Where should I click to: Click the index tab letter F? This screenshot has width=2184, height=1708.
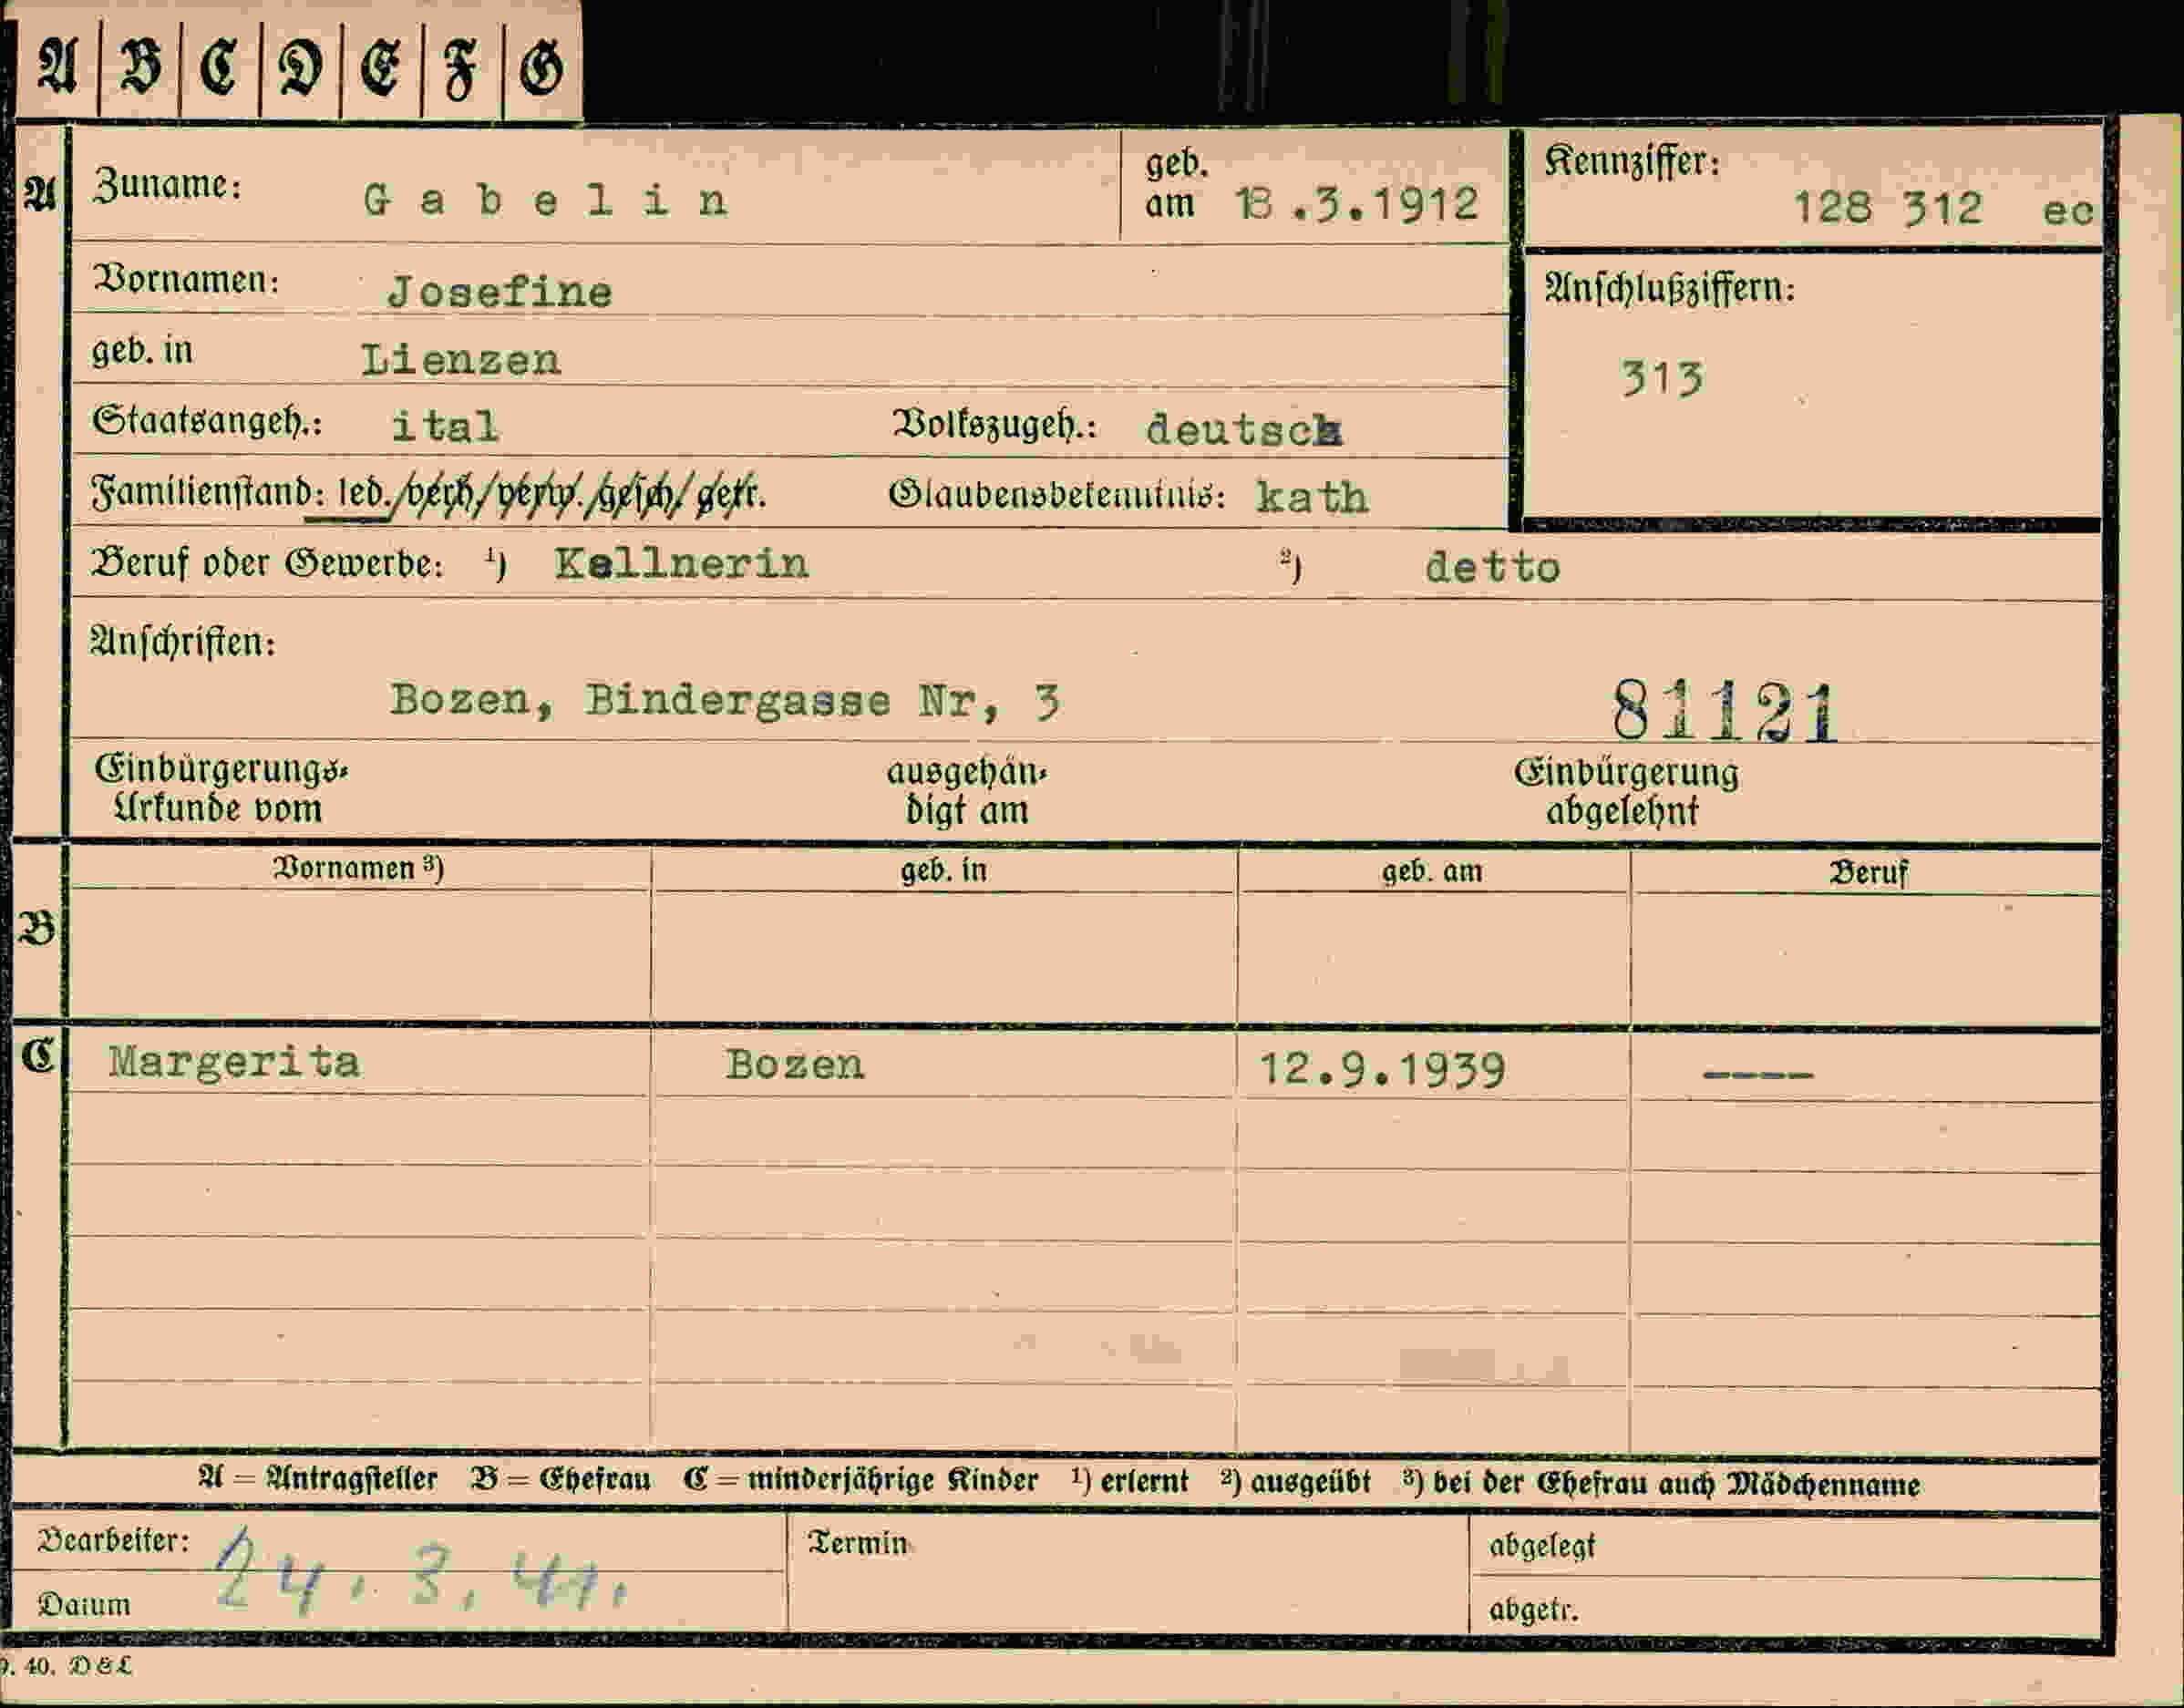coord(460,70)
